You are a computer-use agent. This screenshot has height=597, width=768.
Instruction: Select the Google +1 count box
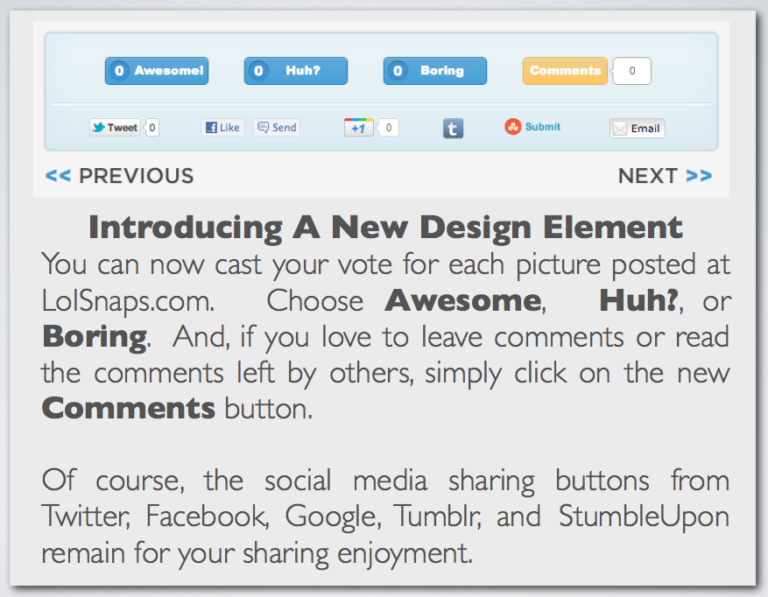coord(388,127)
